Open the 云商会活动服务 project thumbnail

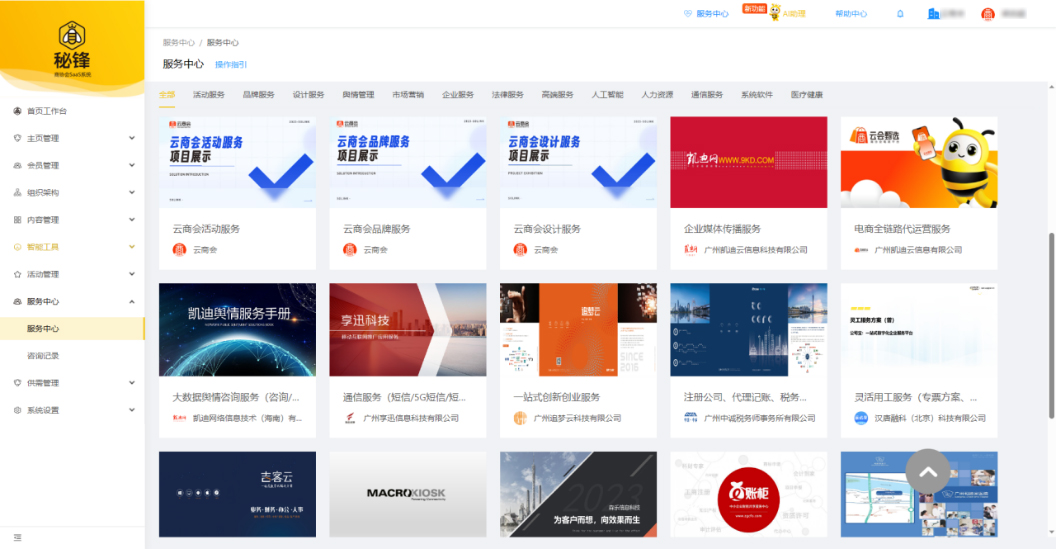(x=237, y=162)
